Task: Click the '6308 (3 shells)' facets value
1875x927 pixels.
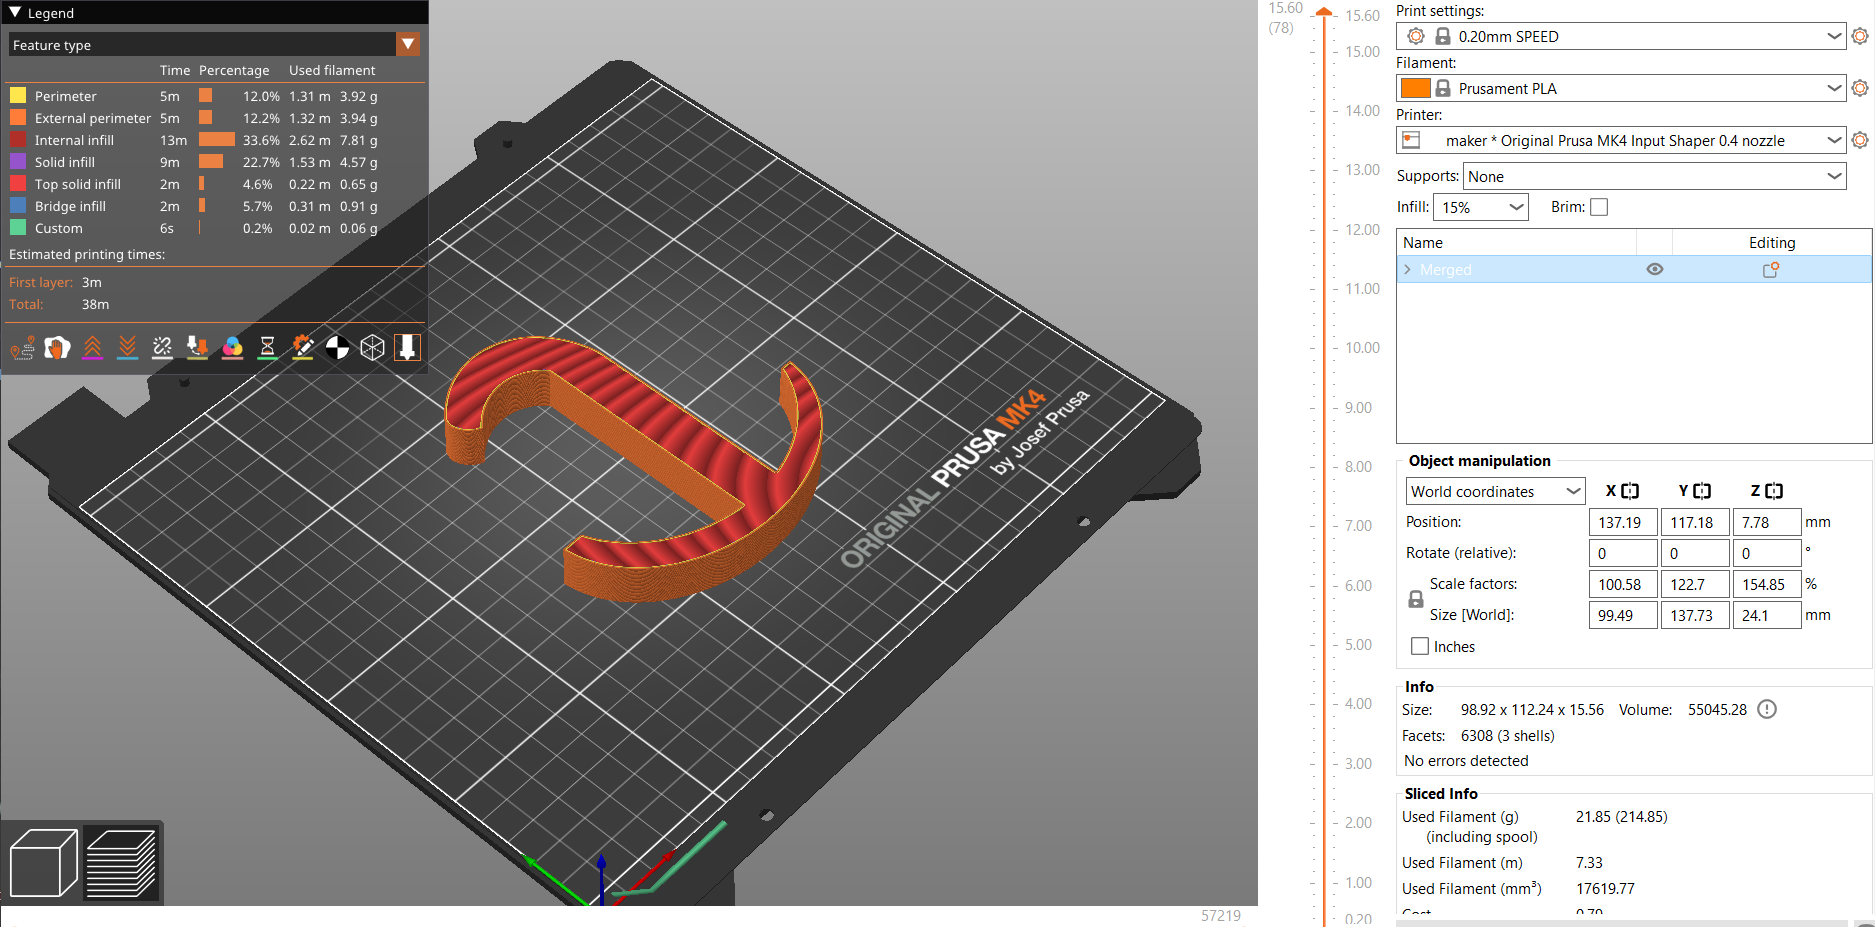Action: coord(1508,736)
